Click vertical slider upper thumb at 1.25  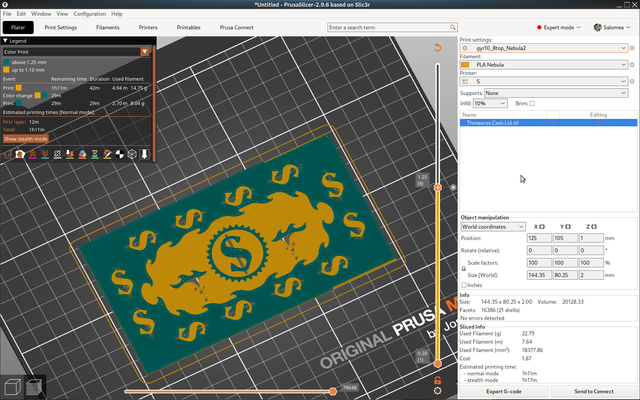438,187
